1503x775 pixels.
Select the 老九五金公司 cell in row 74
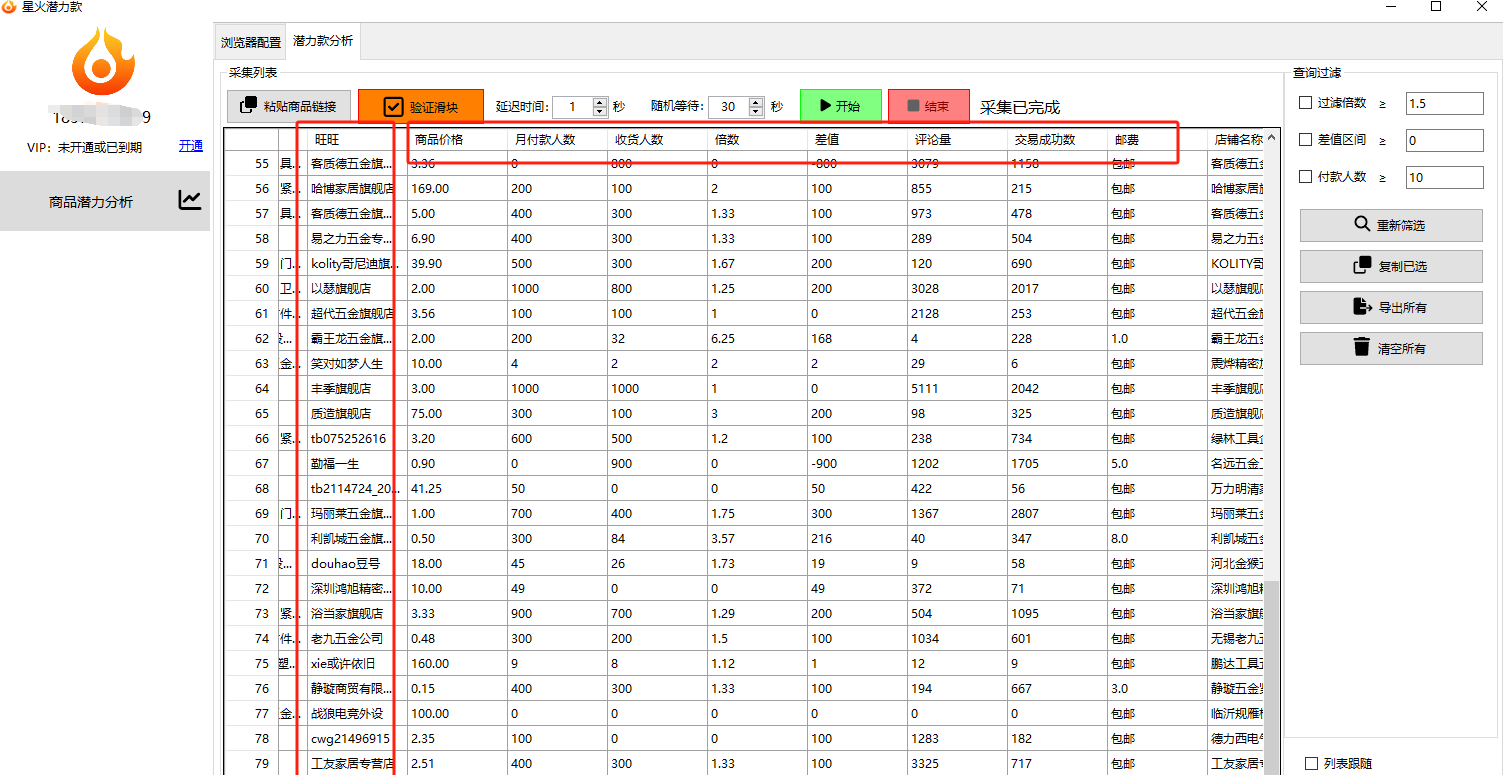pos(357,638)
